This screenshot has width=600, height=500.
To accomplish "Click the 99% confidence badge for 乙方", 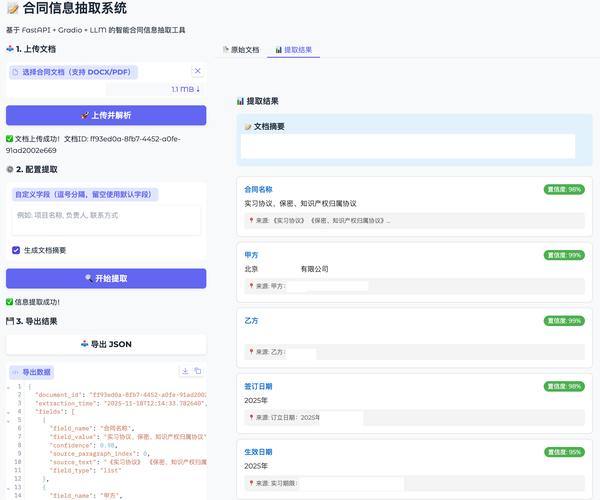I will [564, 321].
